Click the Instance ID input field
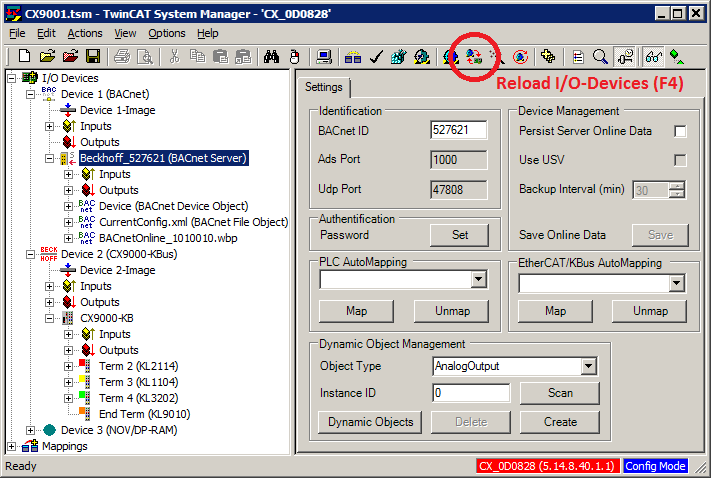The height and width of the screenshot is (478, 711). click(x=471, y=393)
